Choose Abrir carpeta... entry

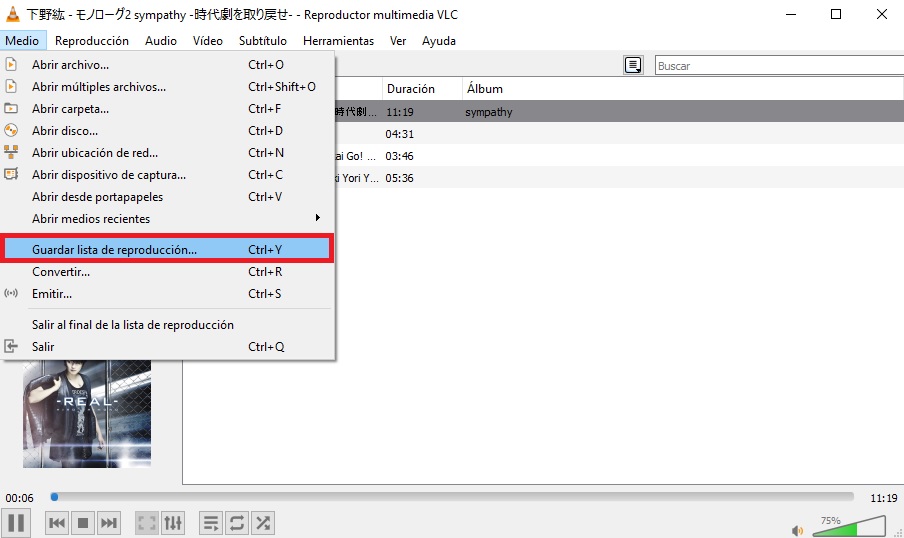pyautogui.click(x=167, y=108)
